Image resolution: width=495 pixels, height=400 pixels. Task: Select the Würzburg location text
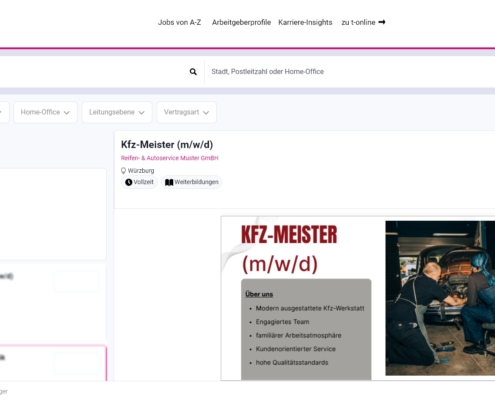click(141, 171)
